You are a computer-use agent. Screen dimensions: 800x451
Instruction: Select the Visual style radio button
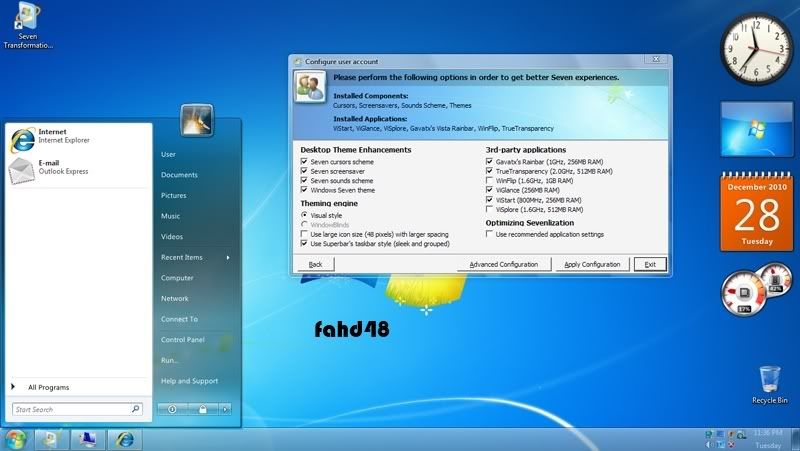pyautogui.click(x=304, y=215)
